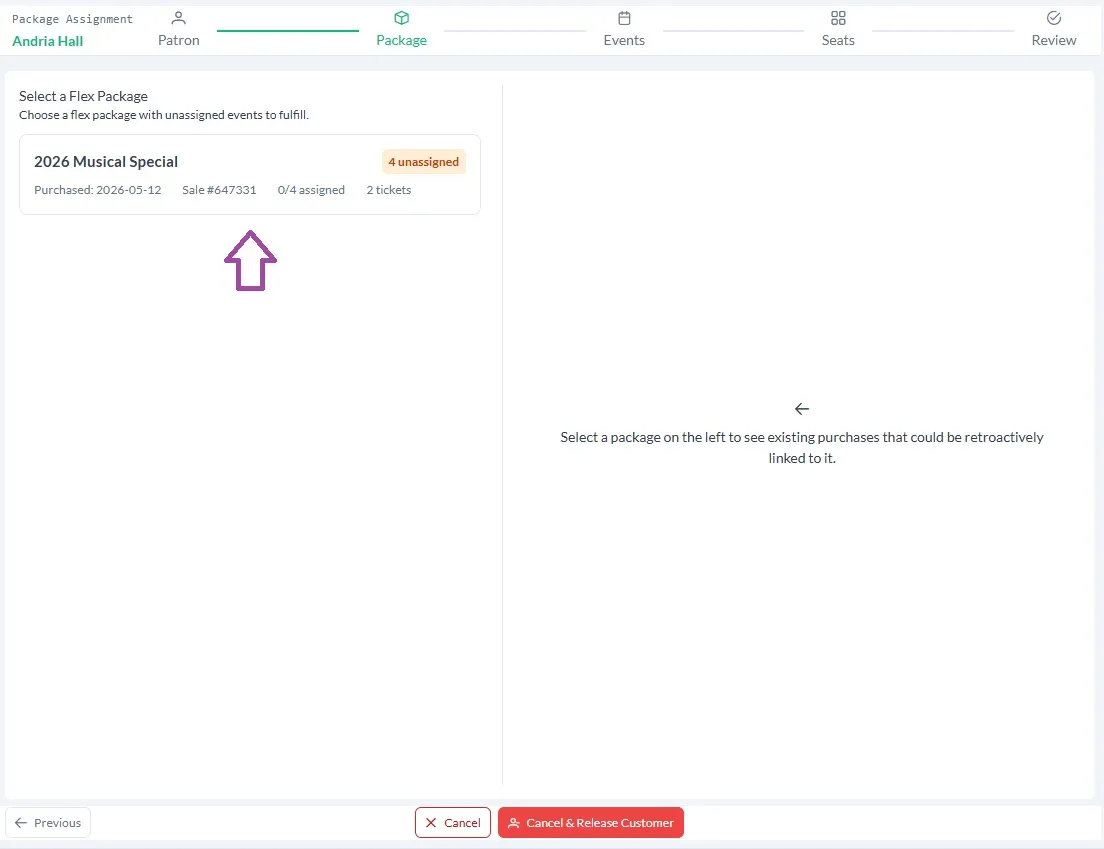The image size is (1104, 849).
Task: Click the '4 unassigned' badge
Action: 424,162
